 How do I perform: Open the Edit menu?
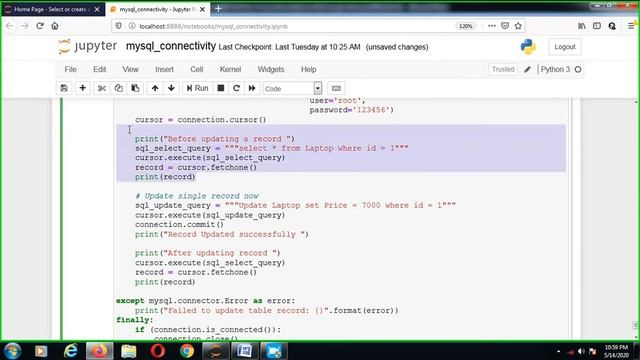[x=99, y=69]
